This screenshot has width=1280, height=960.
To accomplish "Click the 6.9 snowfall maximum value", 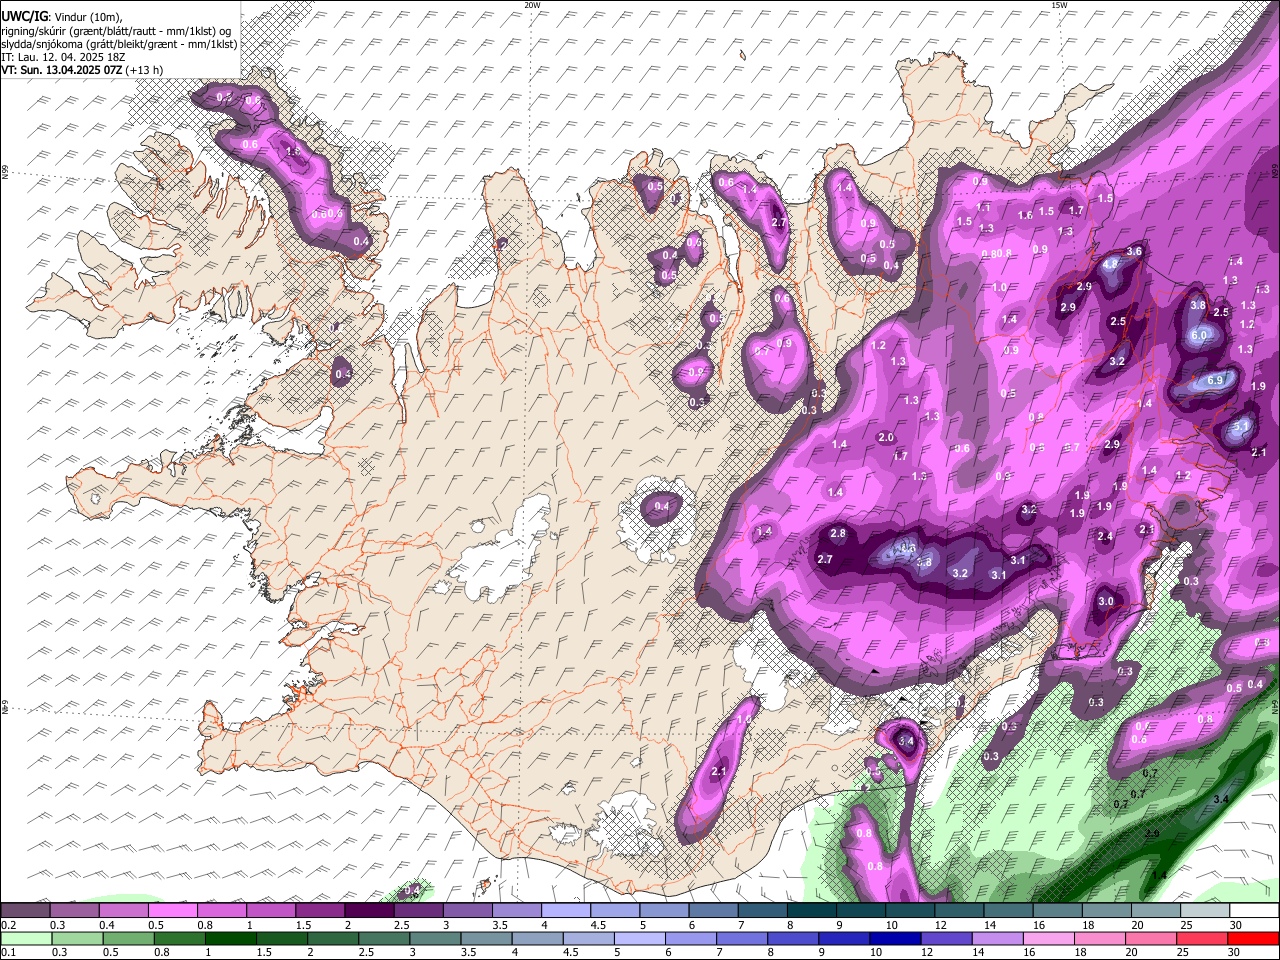I will (1216, 381).
